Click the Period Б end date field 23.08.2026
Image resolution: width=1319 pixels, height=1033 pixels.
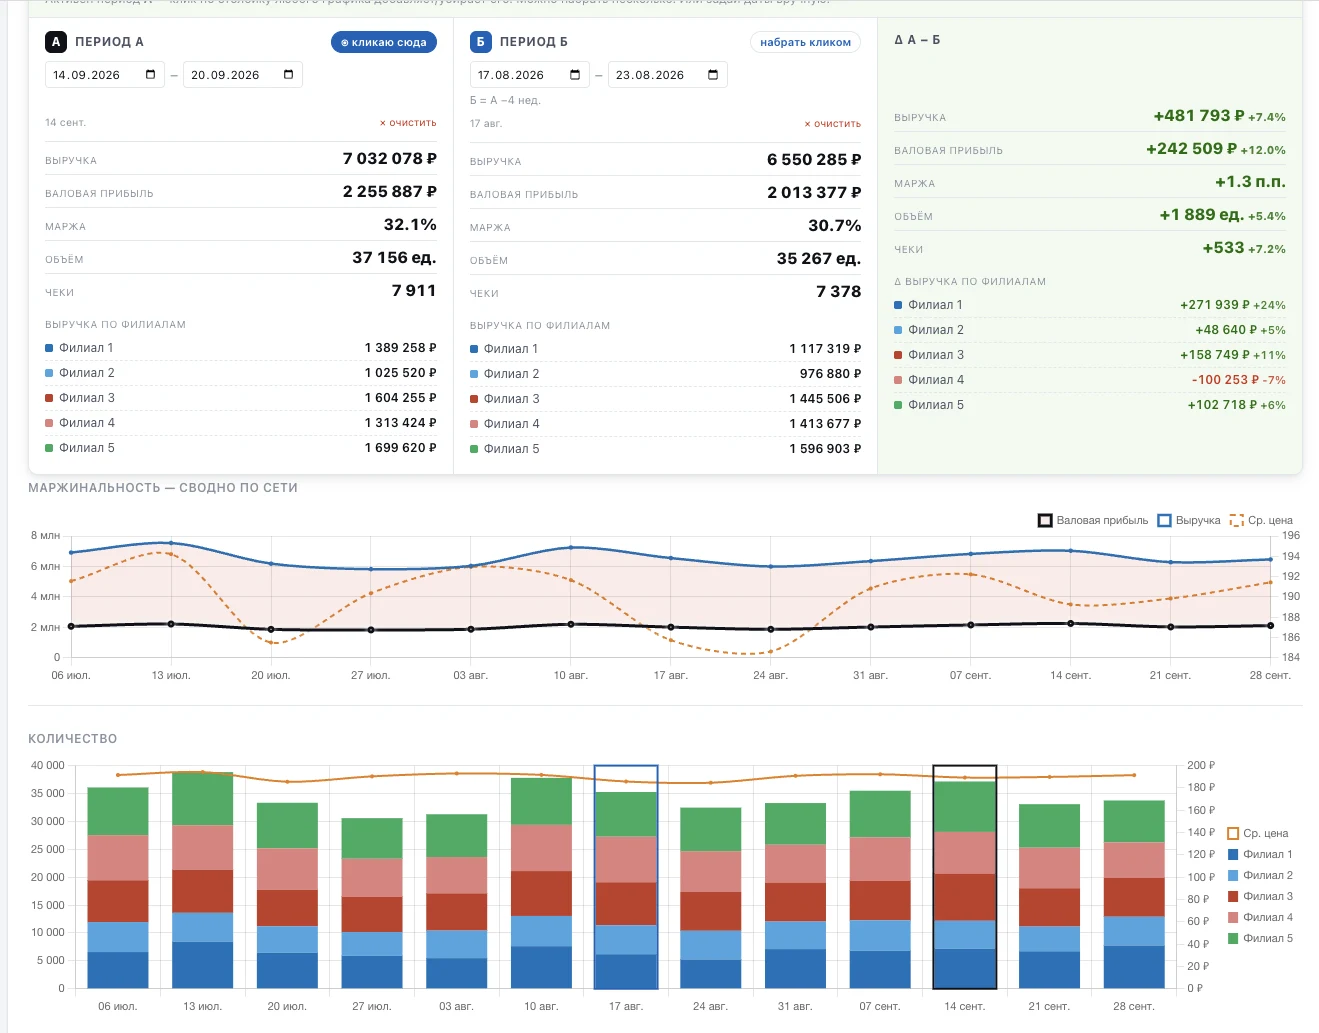[x=667, y=75]
